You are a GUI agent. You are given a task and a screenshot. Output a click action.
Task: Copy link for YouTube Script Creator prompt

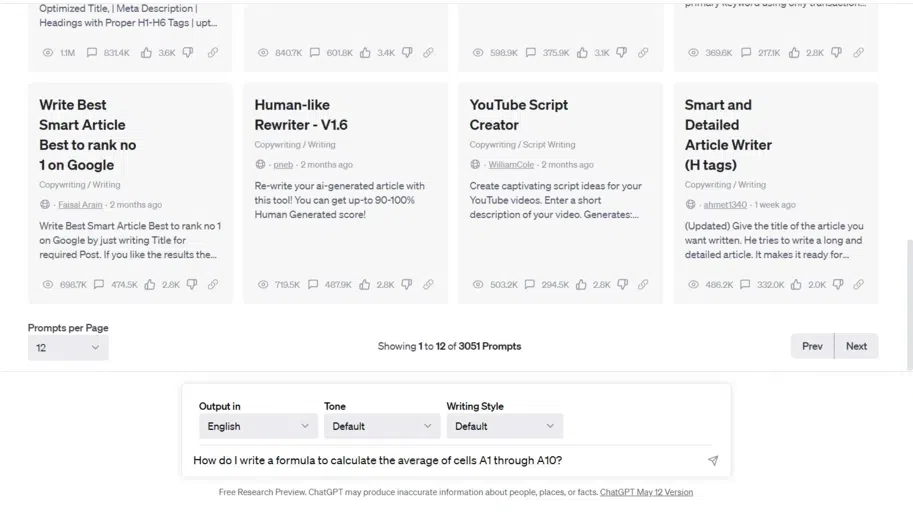643,285
